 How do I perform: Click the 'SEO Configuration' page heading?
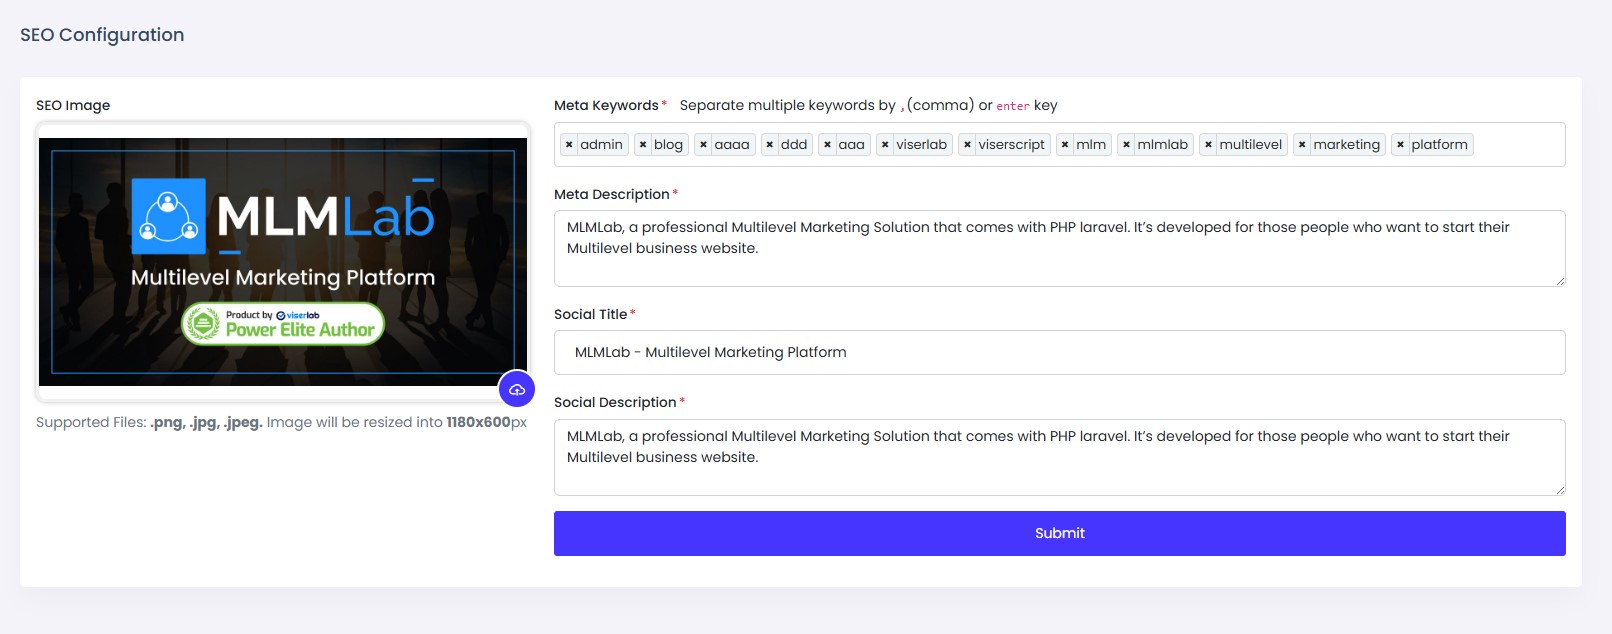tap(102, 35)
